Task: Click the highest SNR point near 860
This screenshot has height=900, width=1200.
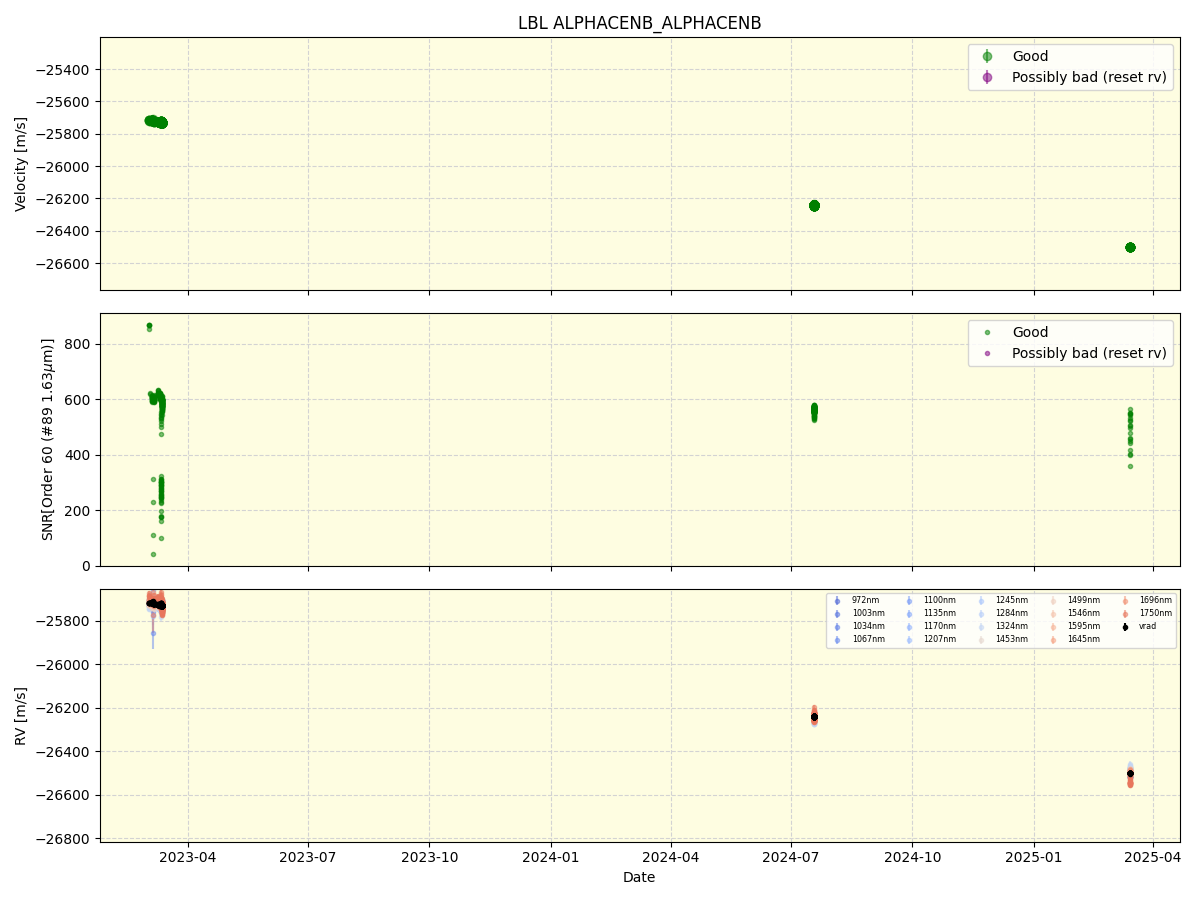Action: tap(149, 326)
